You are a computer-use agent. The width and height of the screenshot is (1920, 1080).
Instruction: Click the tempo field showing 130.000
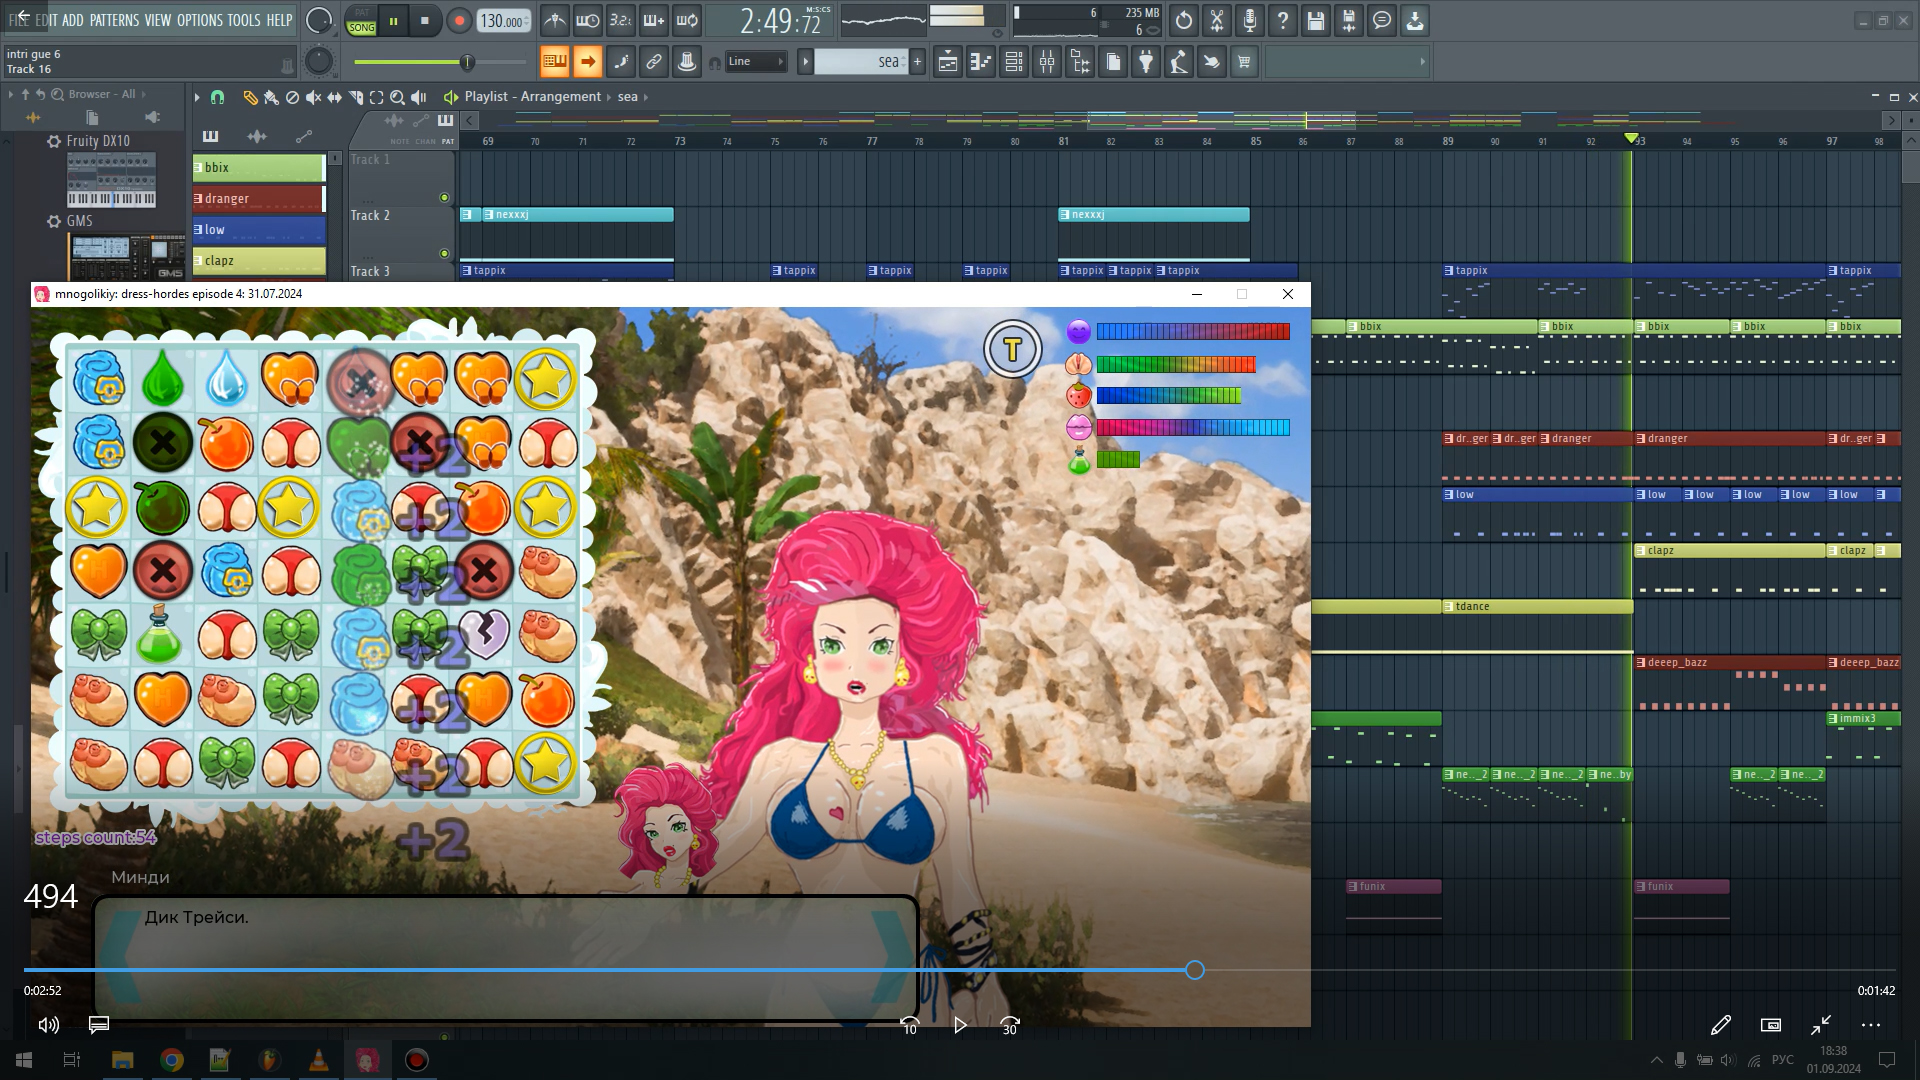(x=503, y=21)
